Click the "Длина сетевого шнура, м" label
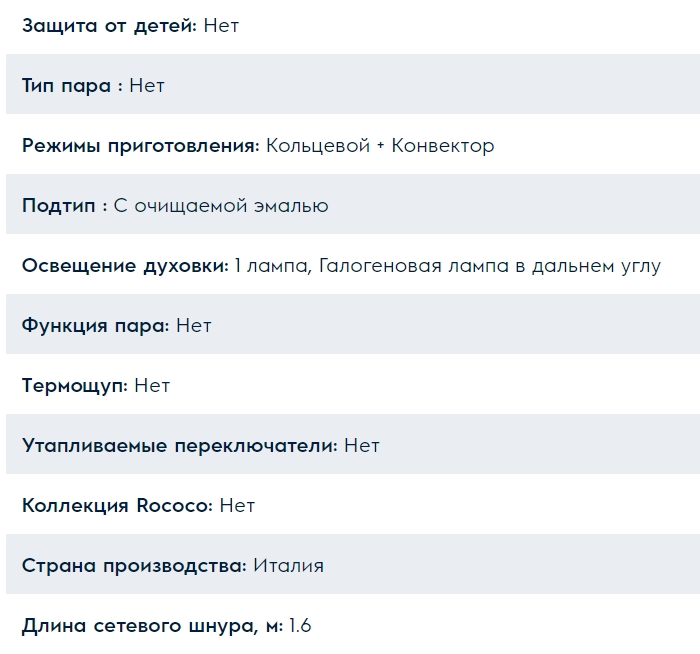Screen dimensions: 700x654 tap(152, 626)
